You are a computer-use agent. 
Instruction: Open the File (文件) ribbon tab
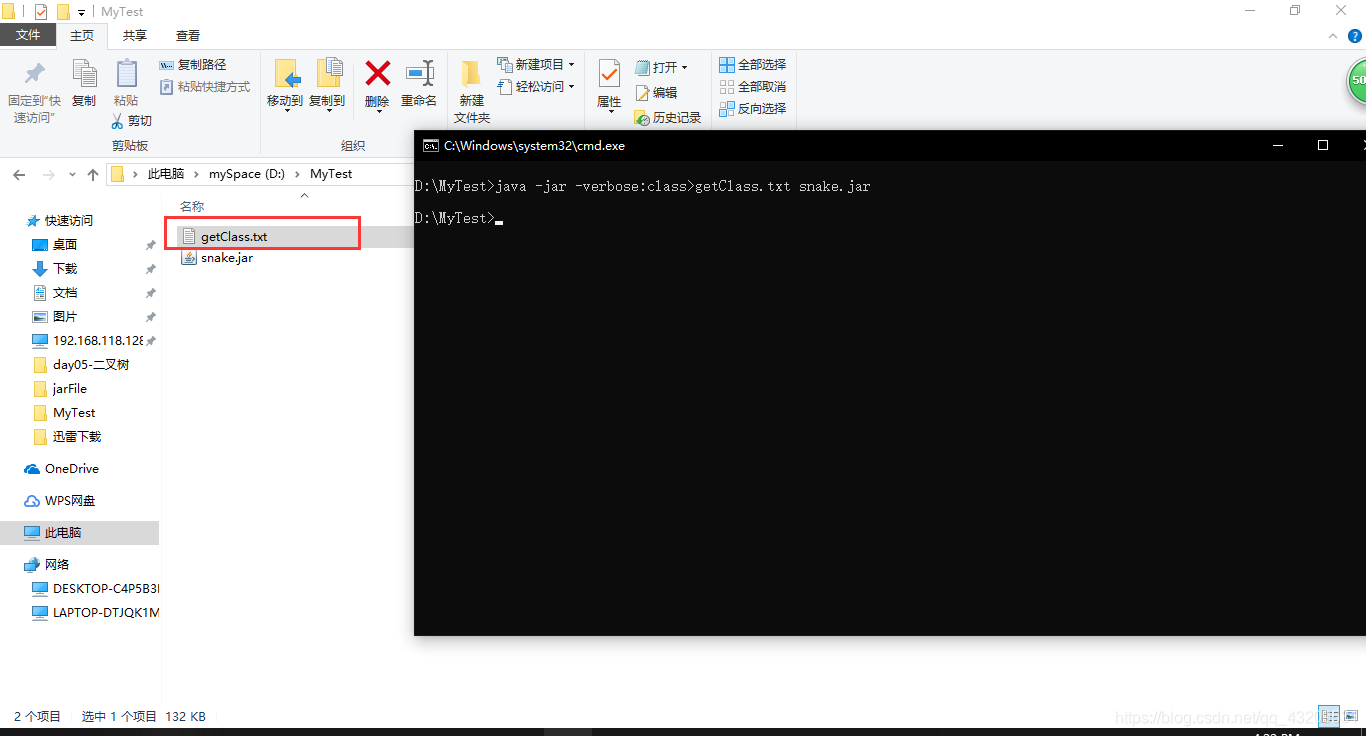(x=28, y=35)
